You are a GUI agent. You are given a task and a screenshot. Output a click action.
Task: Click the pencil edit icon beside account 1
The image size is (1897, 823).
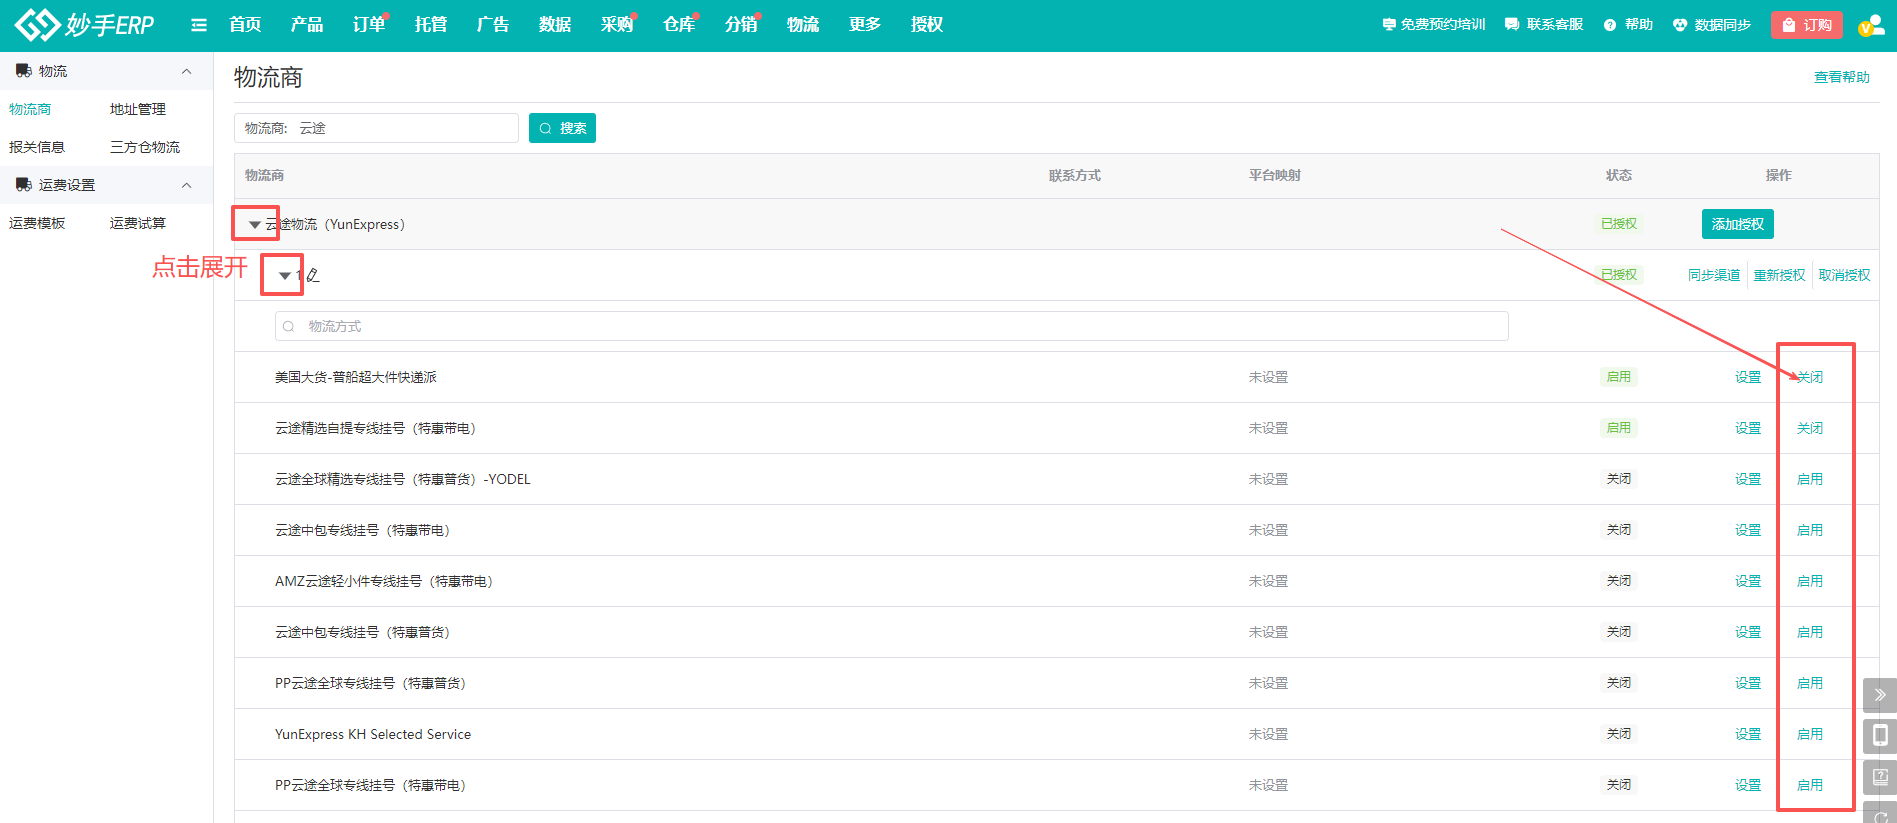tap(313, 275)
